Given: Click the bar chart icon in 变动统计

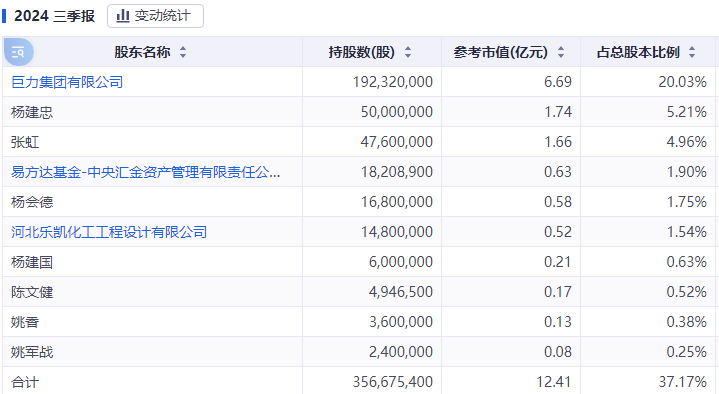Looking at the screenshot, I should (122, 16).
